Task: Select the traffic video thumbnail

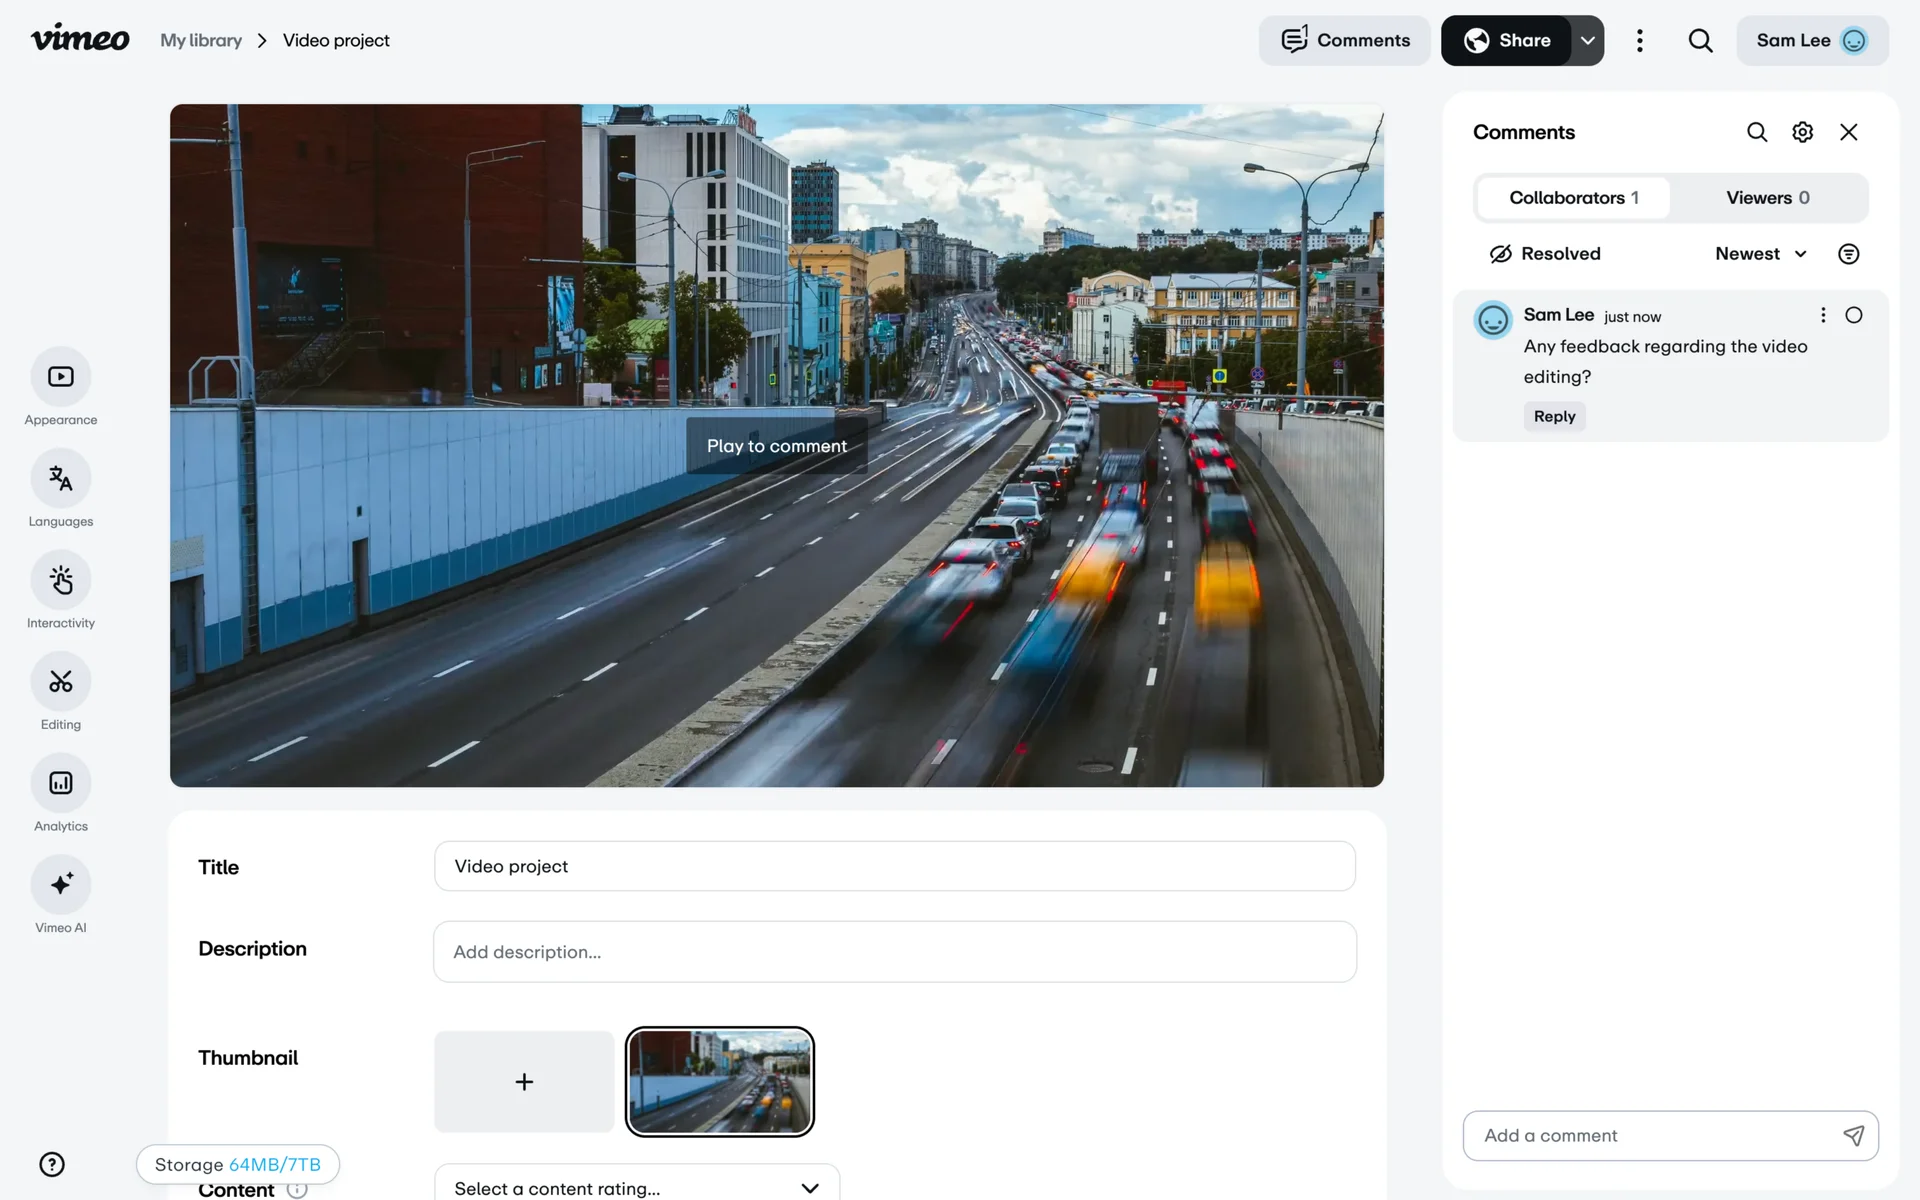Action: tap(719, 1081)
